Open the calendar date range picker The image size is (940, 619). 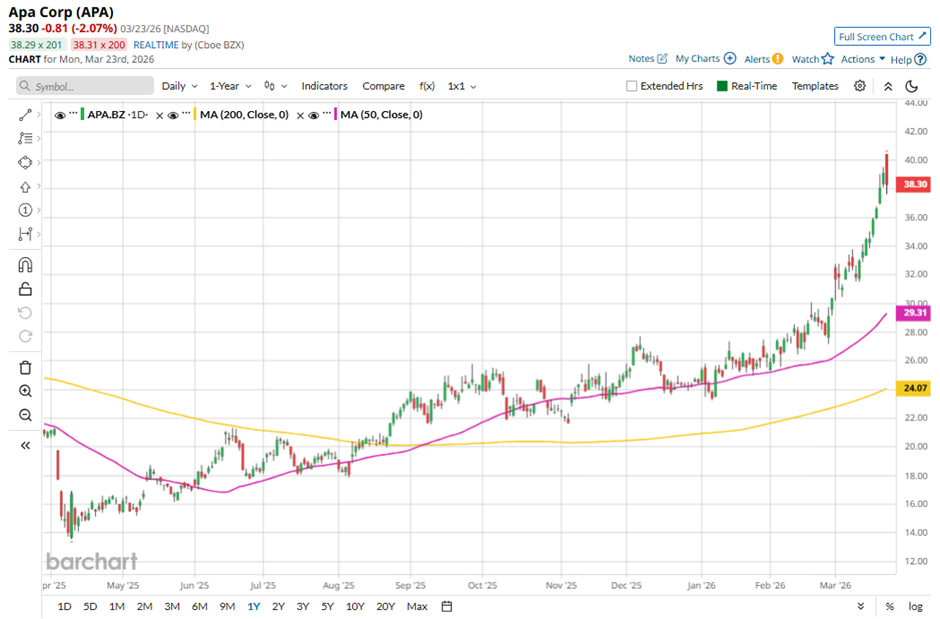pos(447,606)
